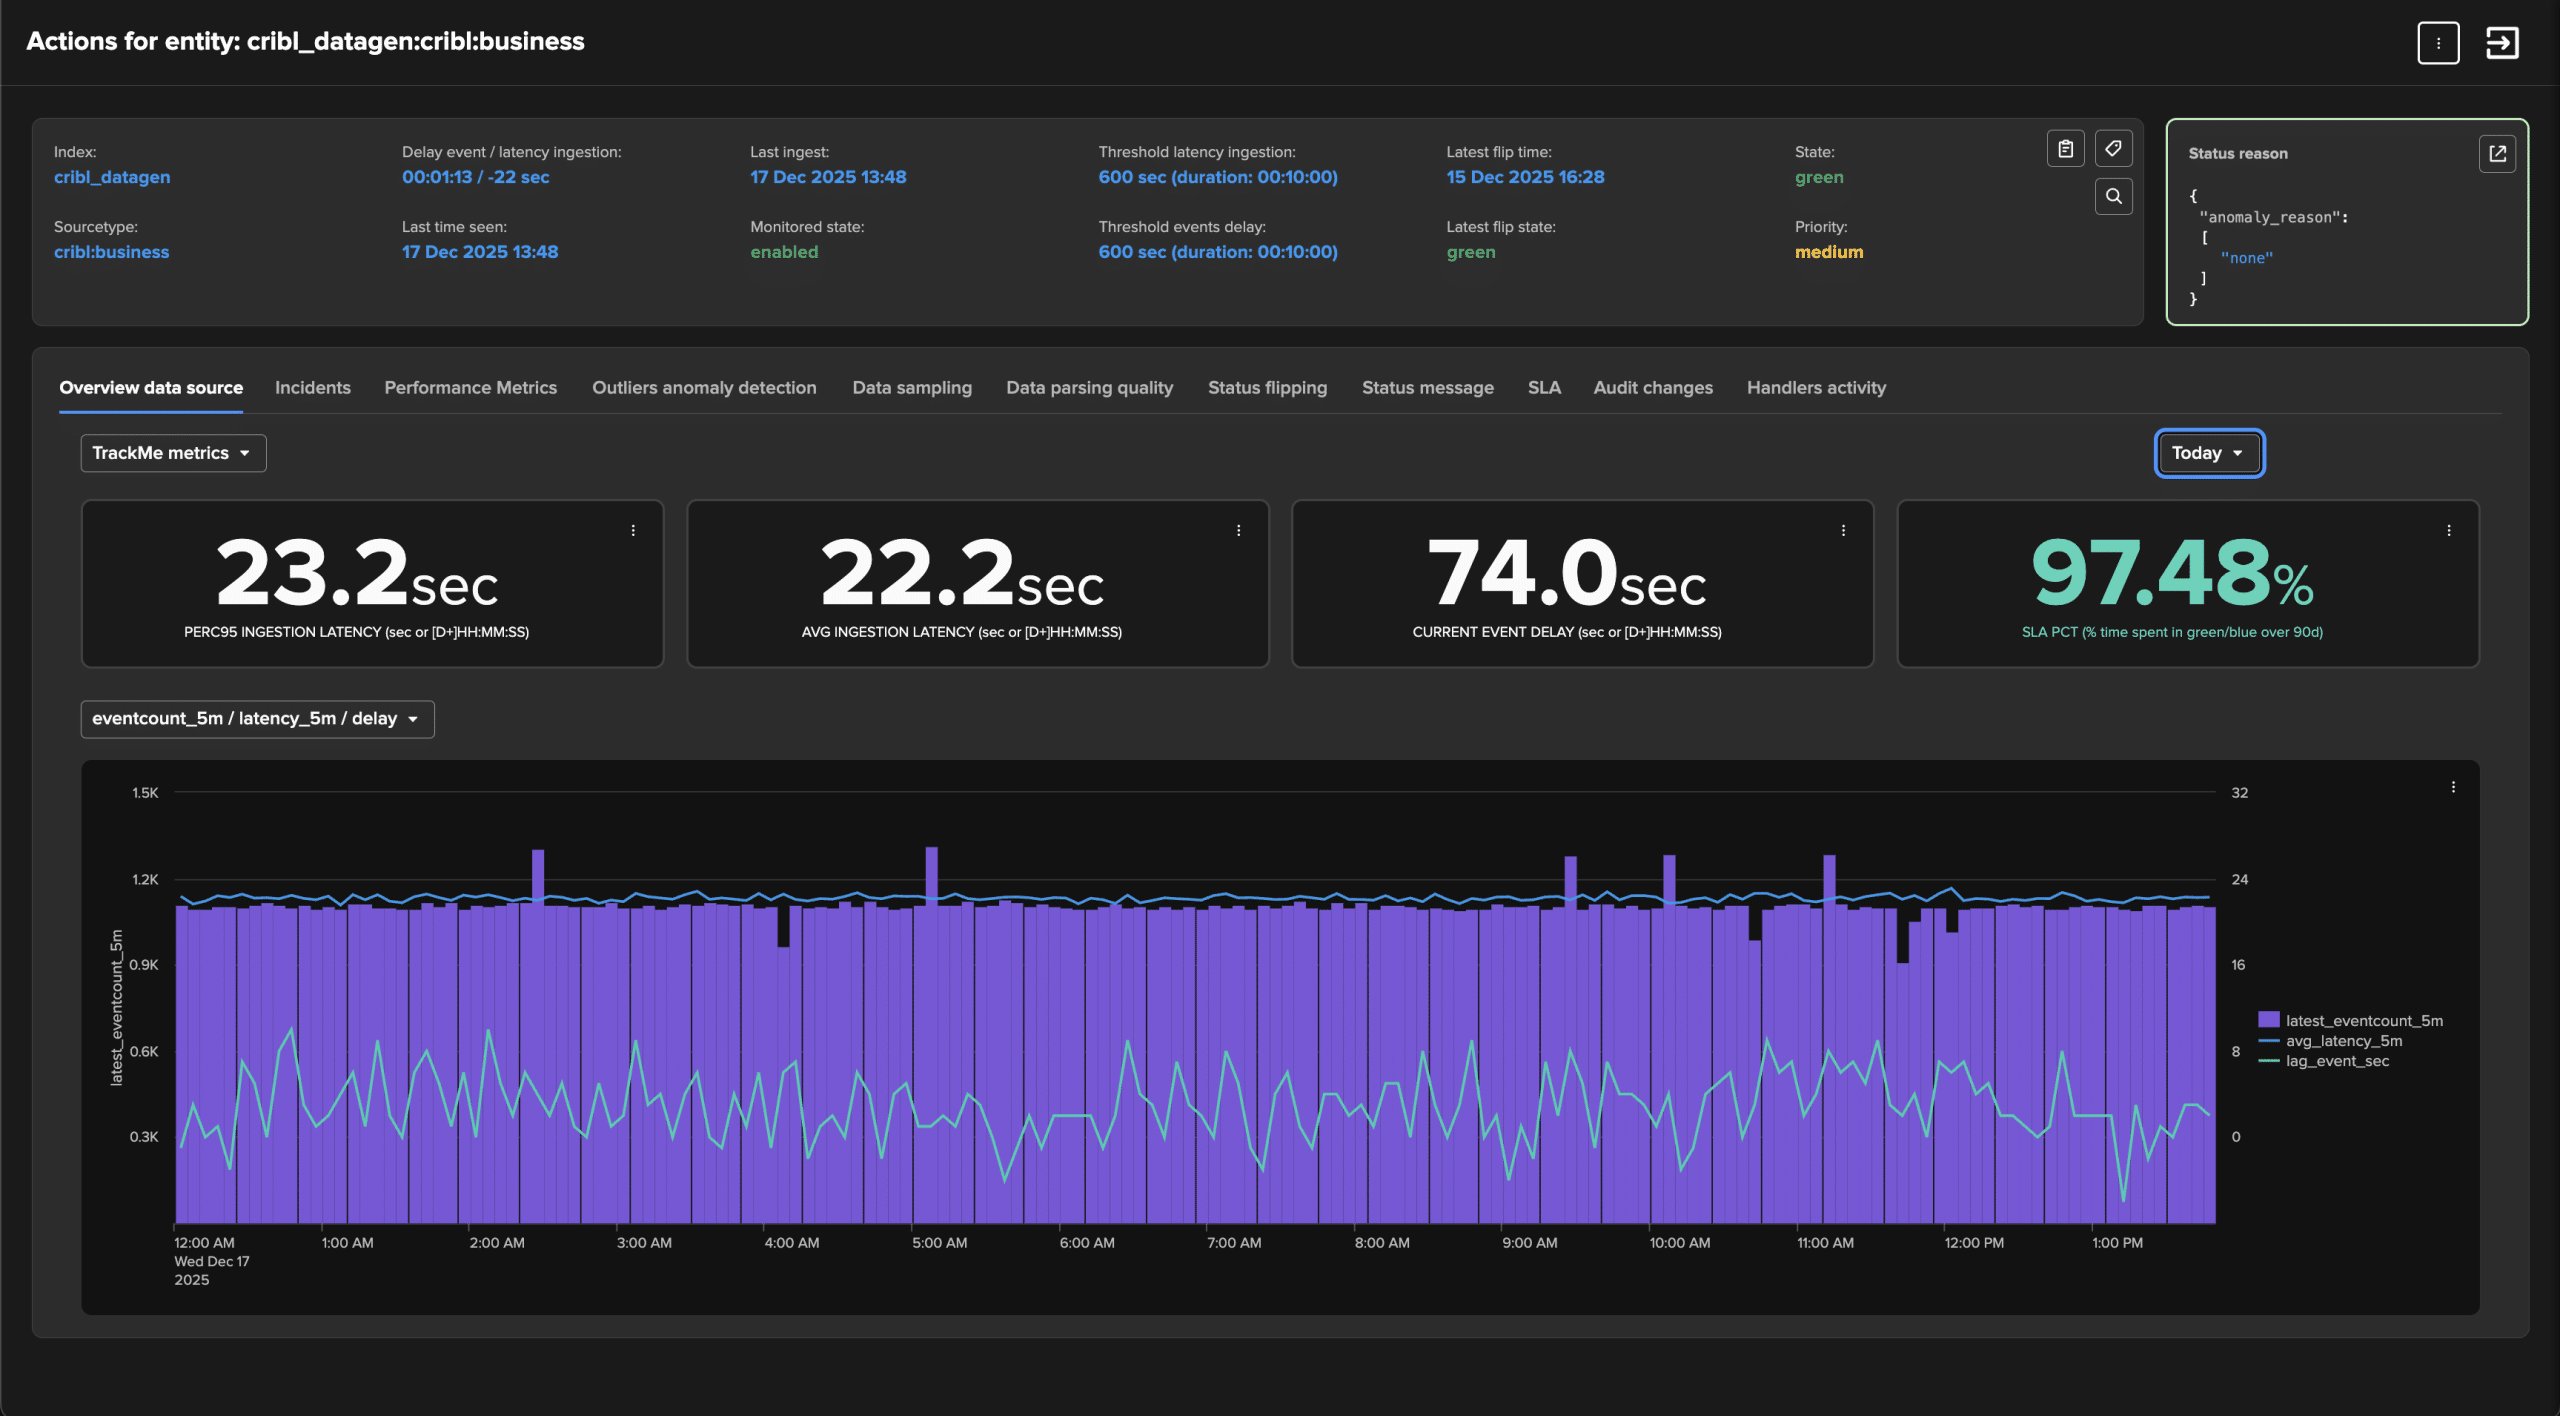Click the clipboard notes icon
The width and height of the screenshot is (2560, 1416).
(x=2065, y=149)
